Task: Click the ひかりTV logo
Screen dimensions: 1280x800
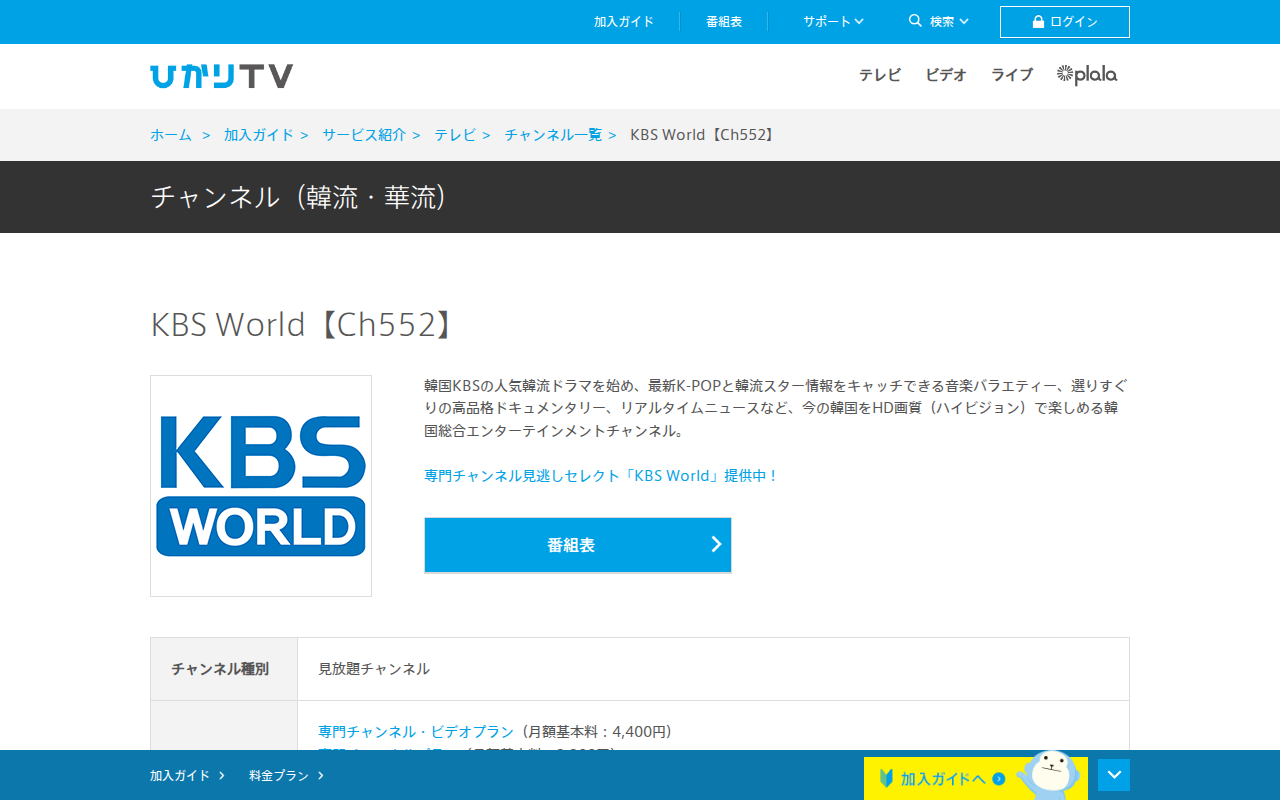Action: [221, 76]
